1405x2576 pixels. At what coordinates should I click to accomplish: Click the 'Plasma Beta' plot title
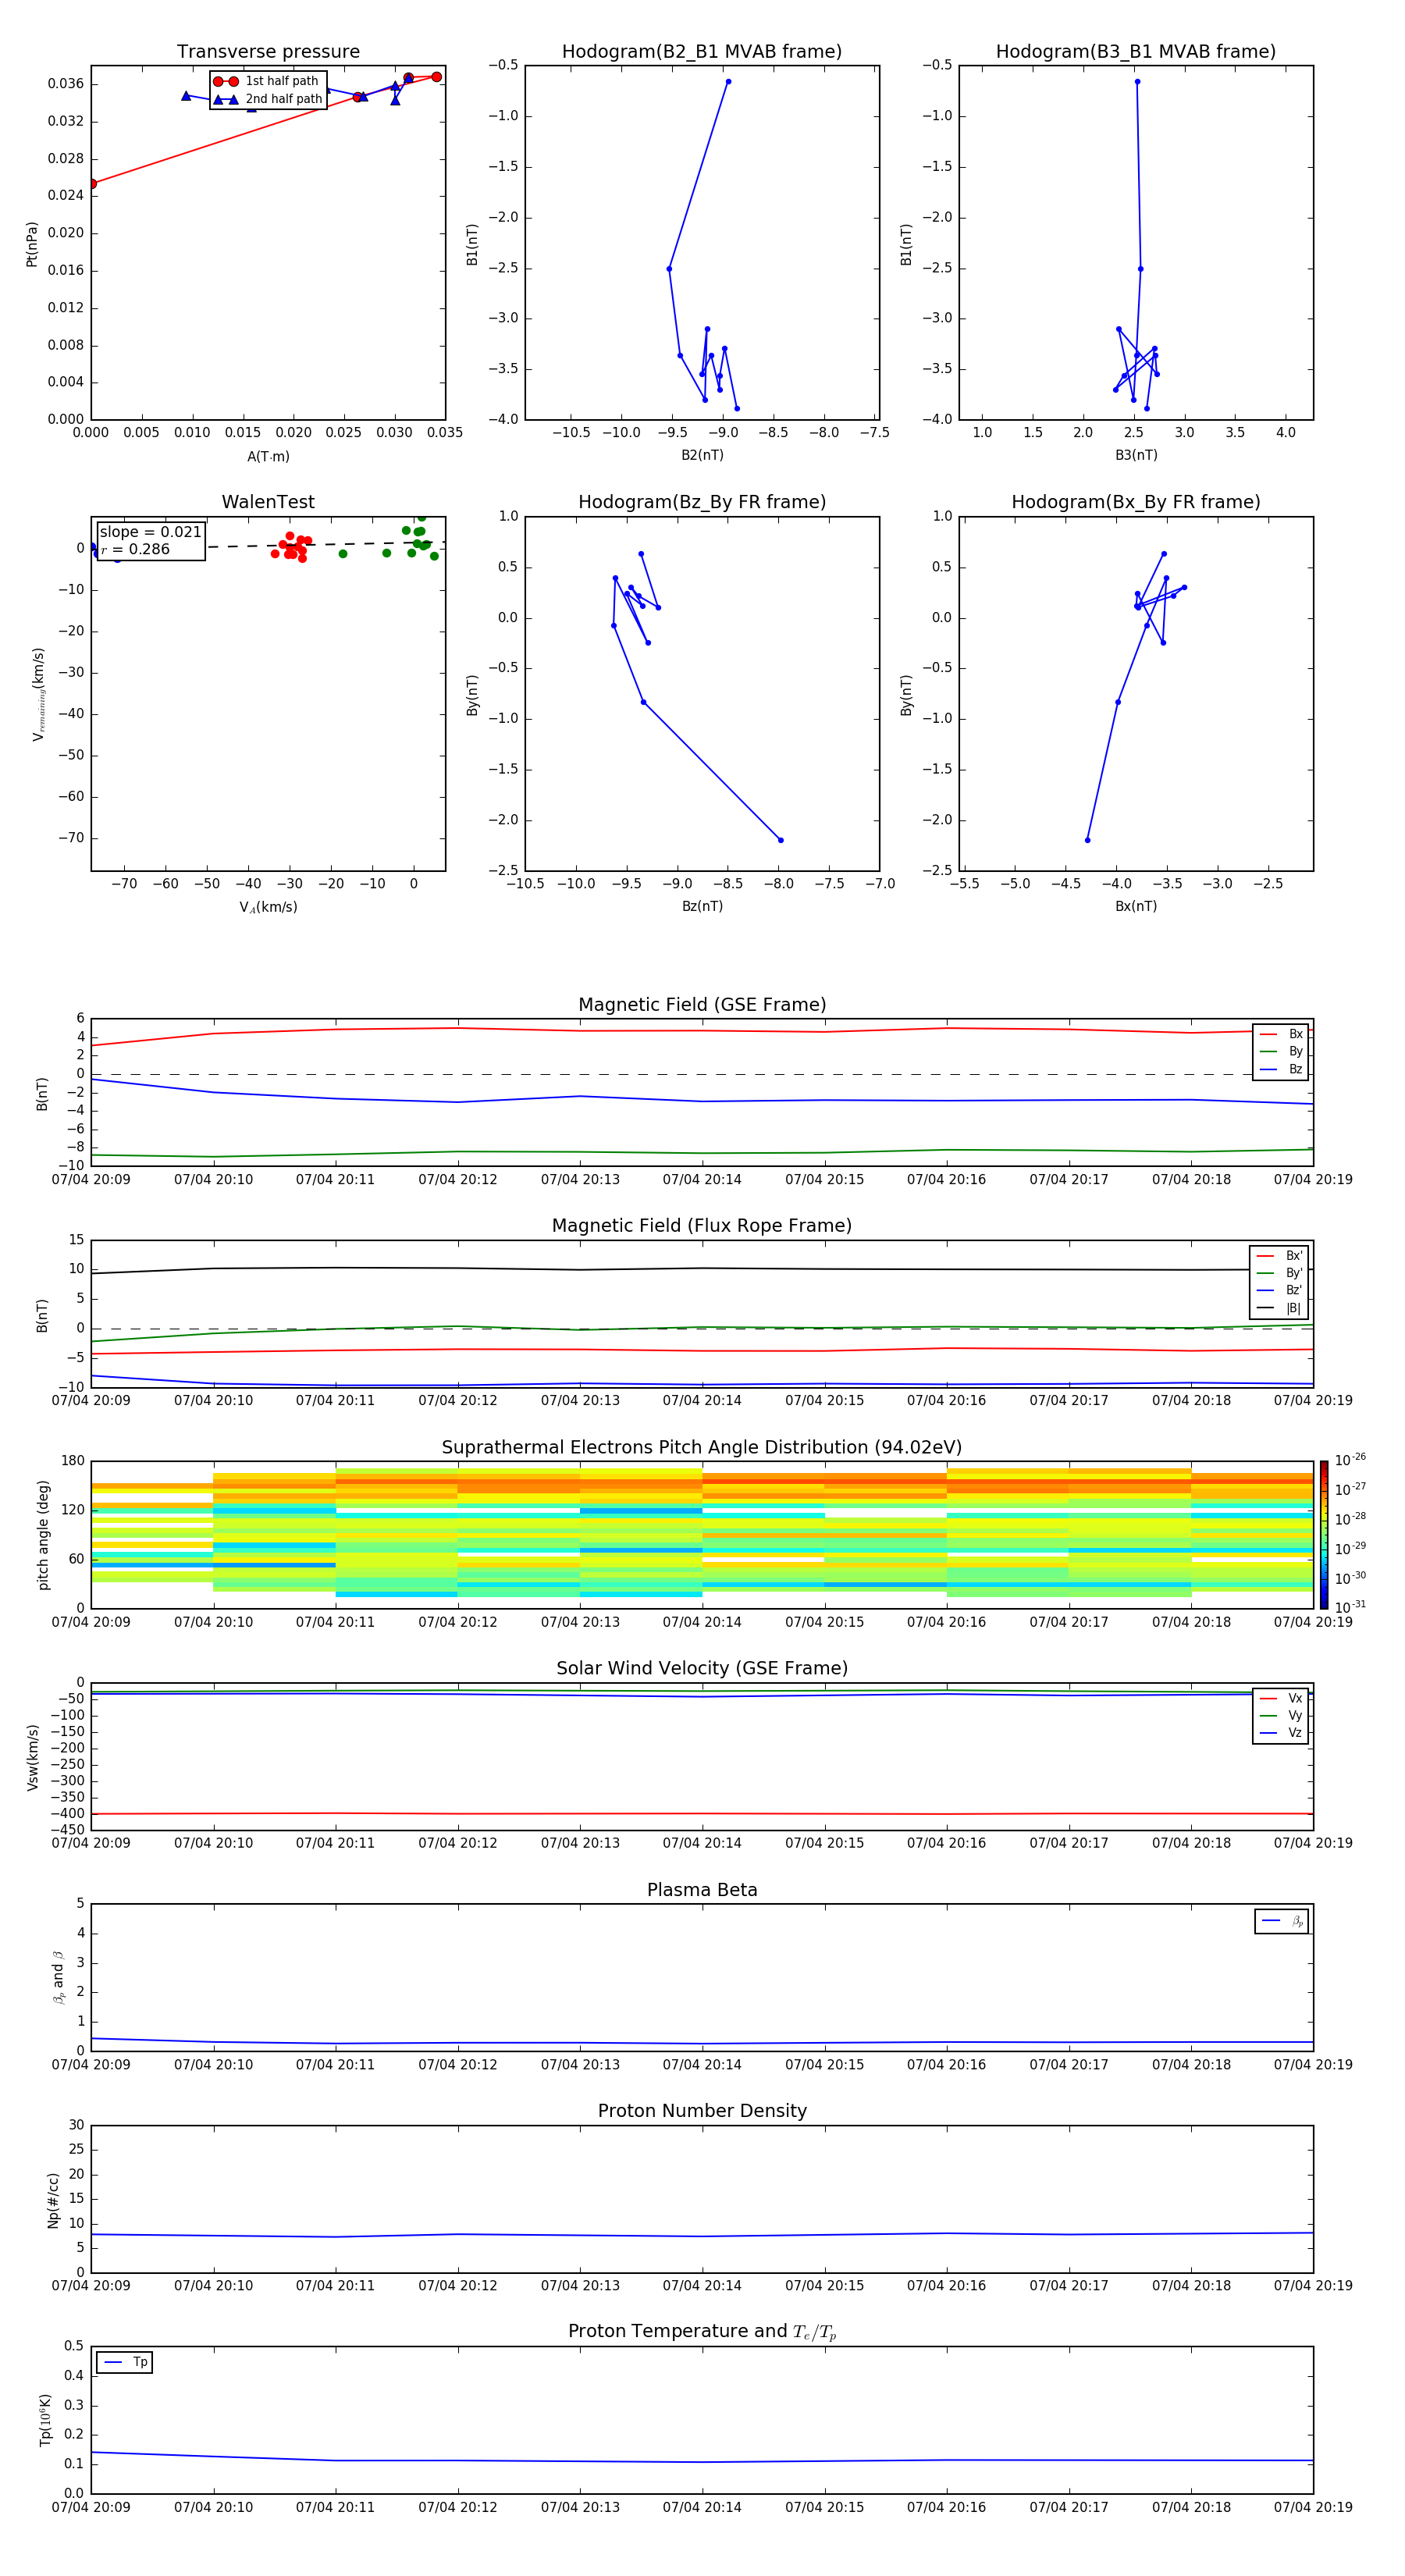point(702,1890)
